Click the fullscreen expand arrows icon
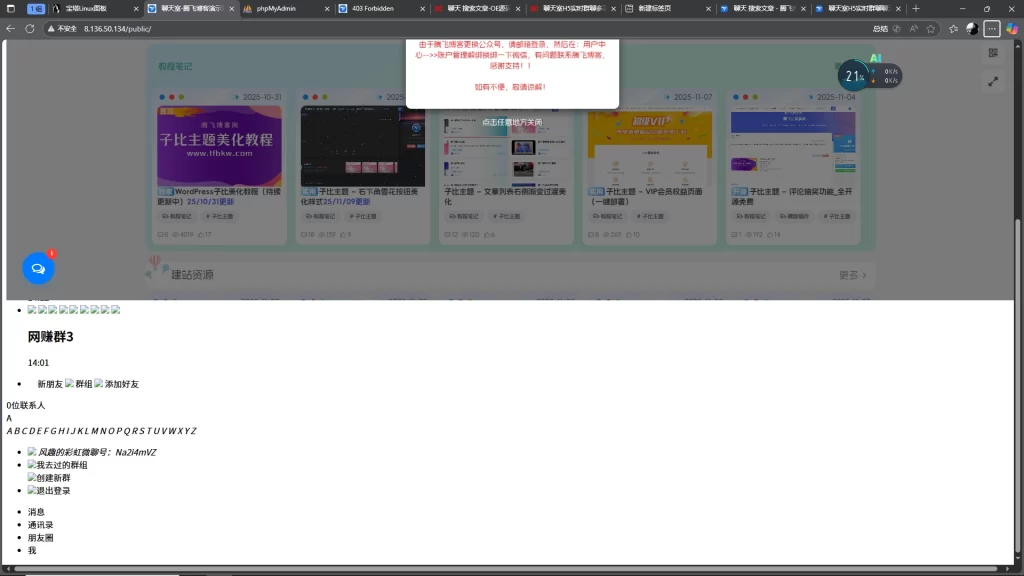 pyautogui.click(x=993, y=82)
